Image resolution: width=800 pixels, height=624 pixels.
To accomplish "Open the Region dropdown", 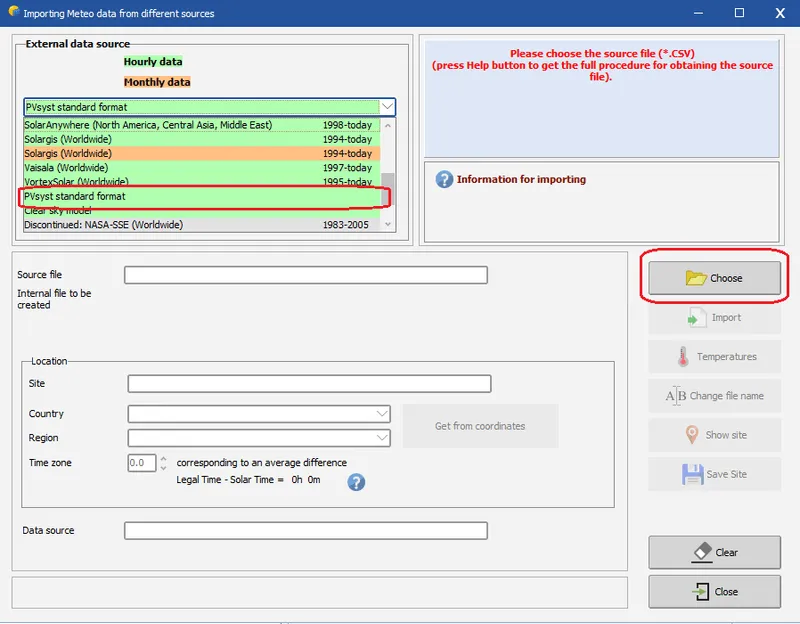I will (382, 438).
